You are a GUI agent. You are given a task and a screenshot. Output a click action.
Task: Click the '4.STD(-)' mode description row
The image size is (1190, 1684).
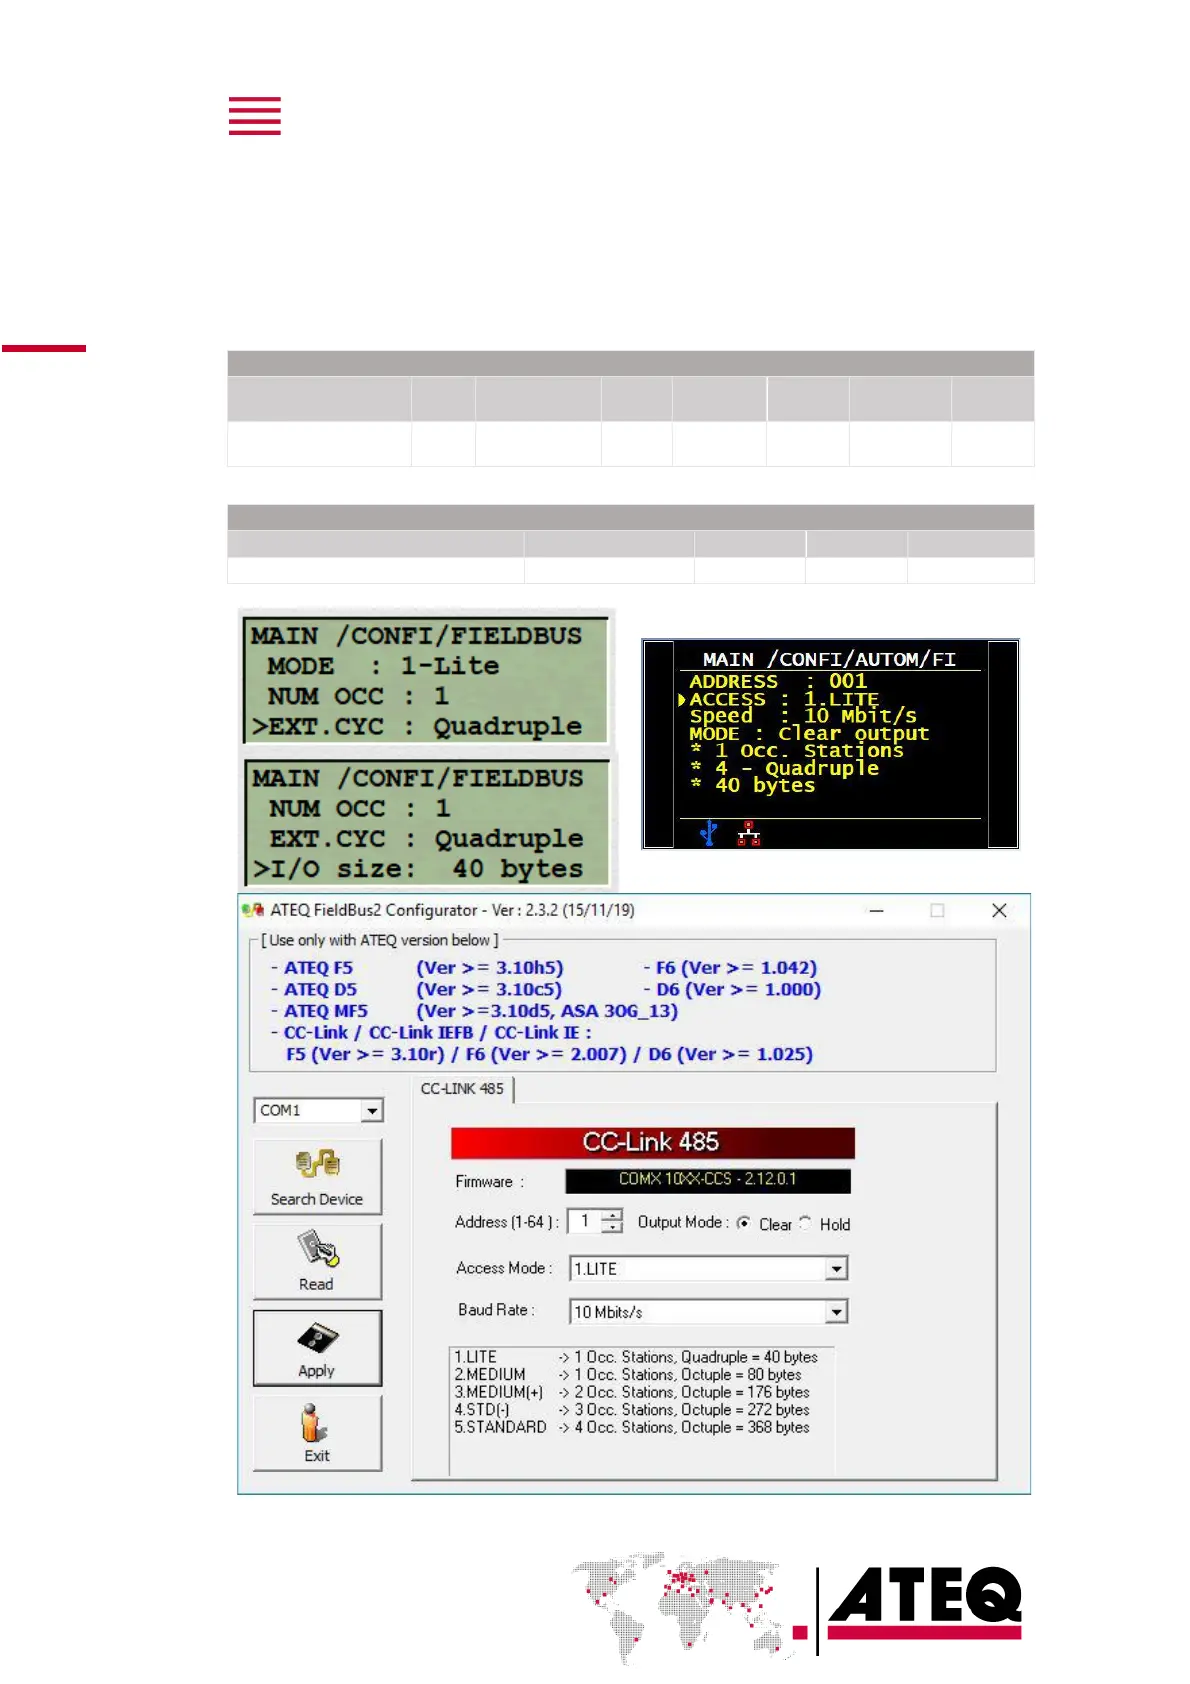pos(632,1410)
